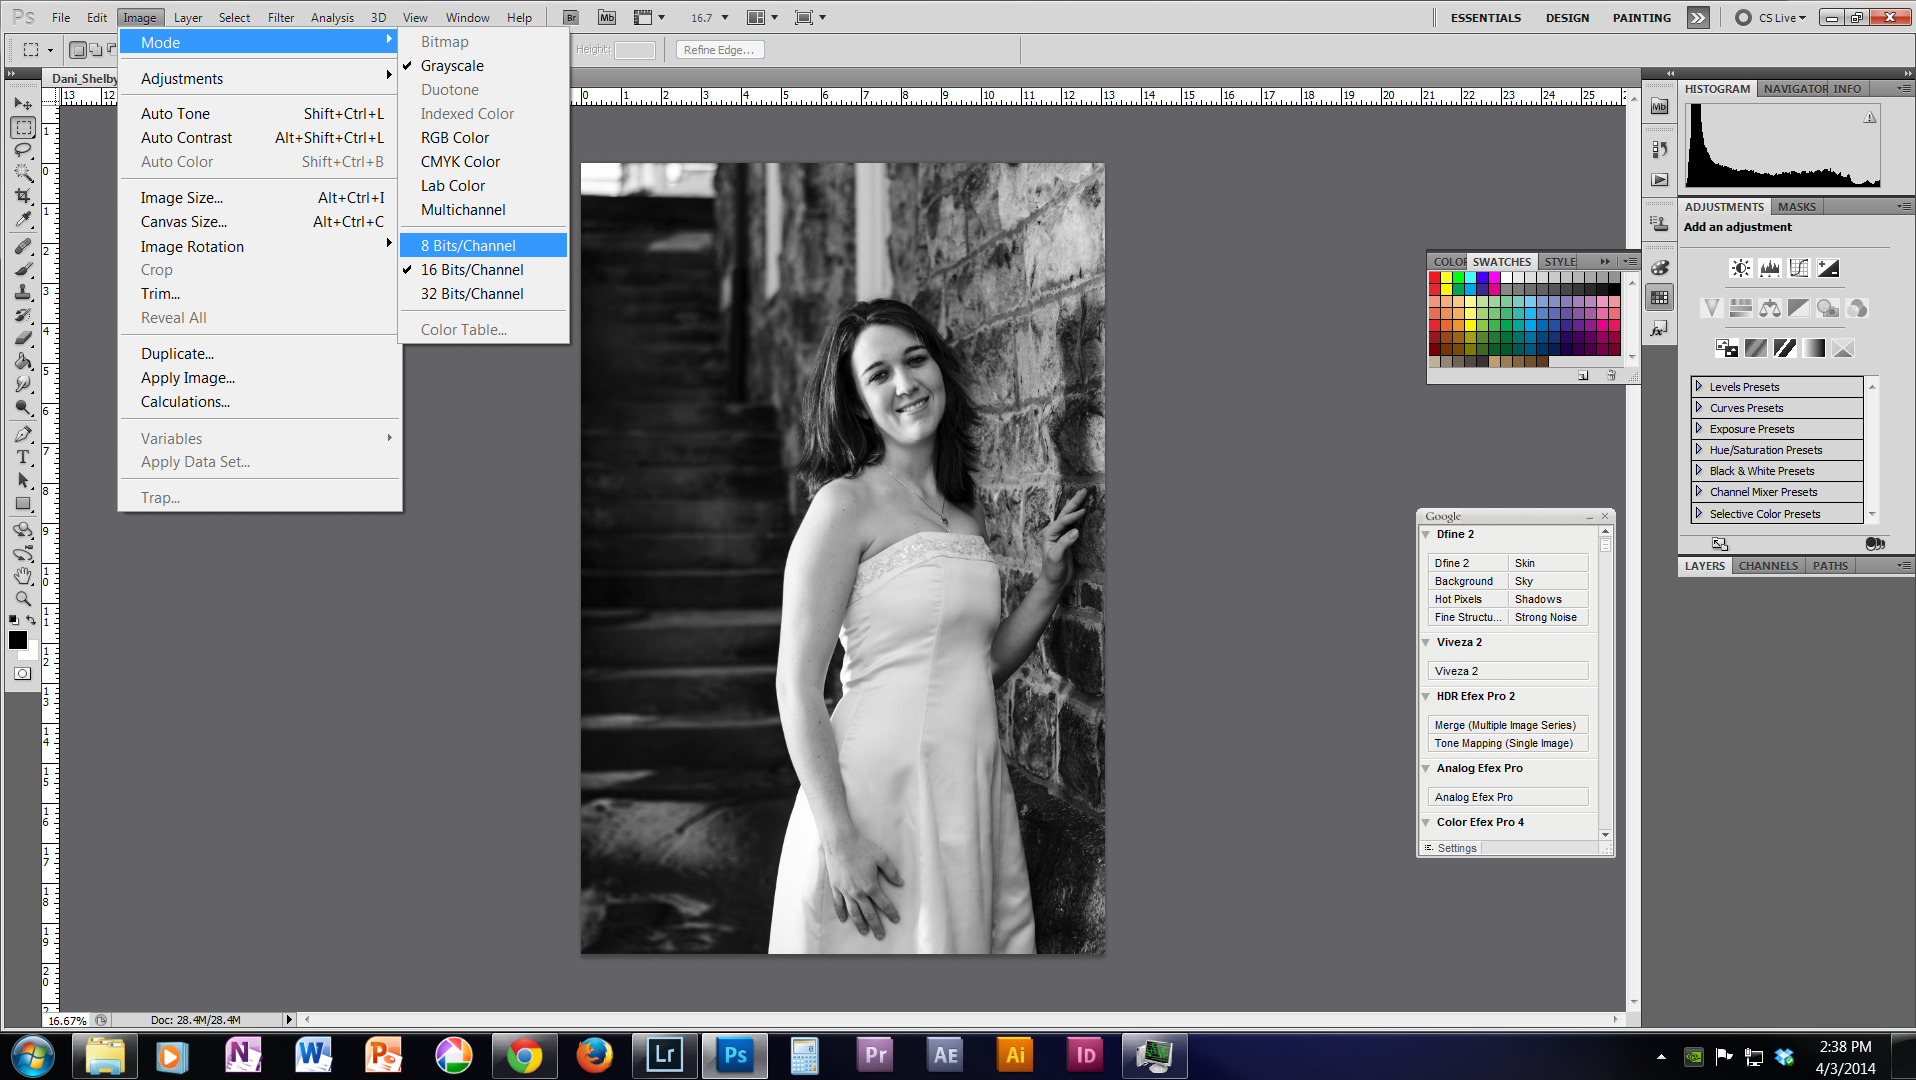Open the Adjustments submenu
This screenshot has height=1080, width=1916.
260,79
